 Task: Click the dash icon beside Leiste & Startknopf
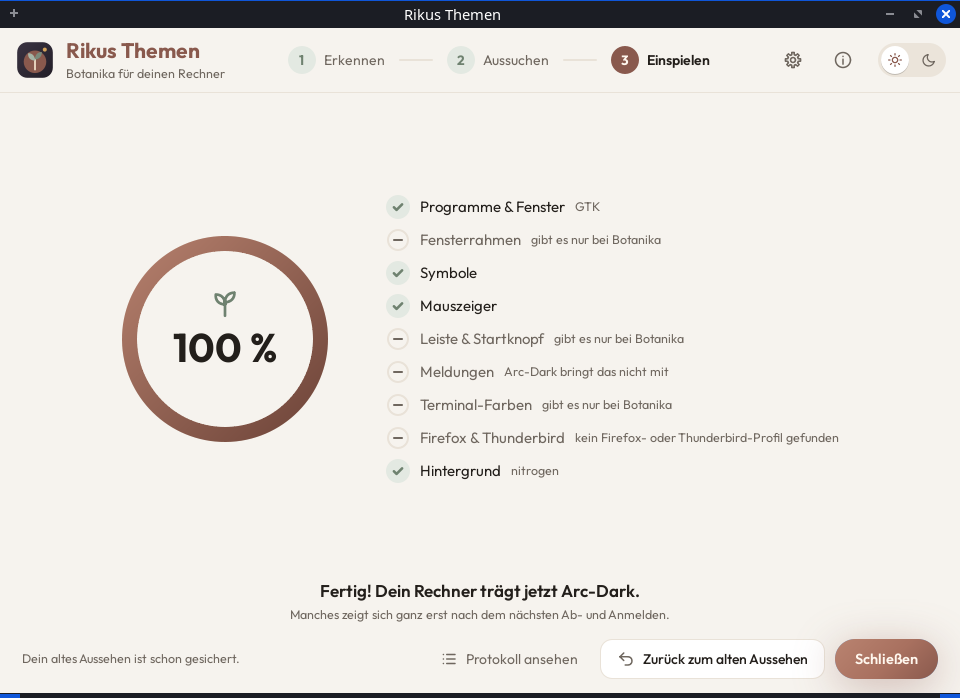398,339
